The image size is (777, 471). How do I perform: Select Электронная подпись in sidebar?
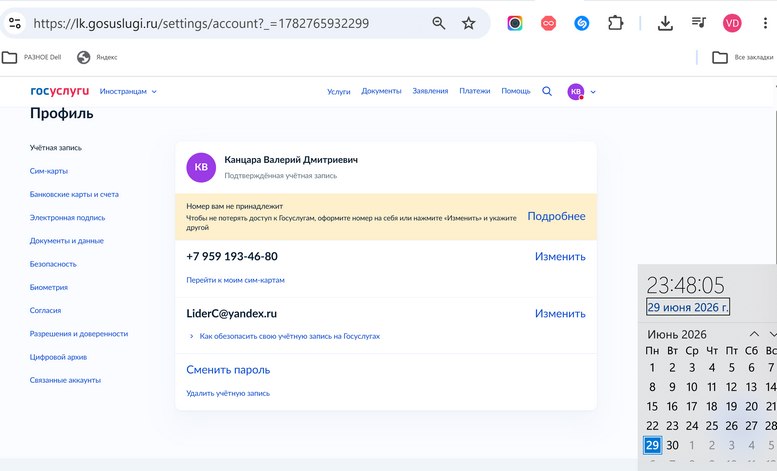tap(67, 218)
